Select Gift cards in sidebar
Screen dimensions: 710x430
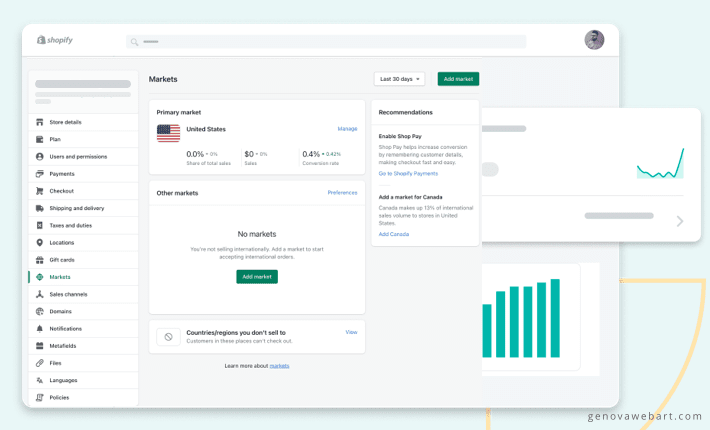pos(83,260)
